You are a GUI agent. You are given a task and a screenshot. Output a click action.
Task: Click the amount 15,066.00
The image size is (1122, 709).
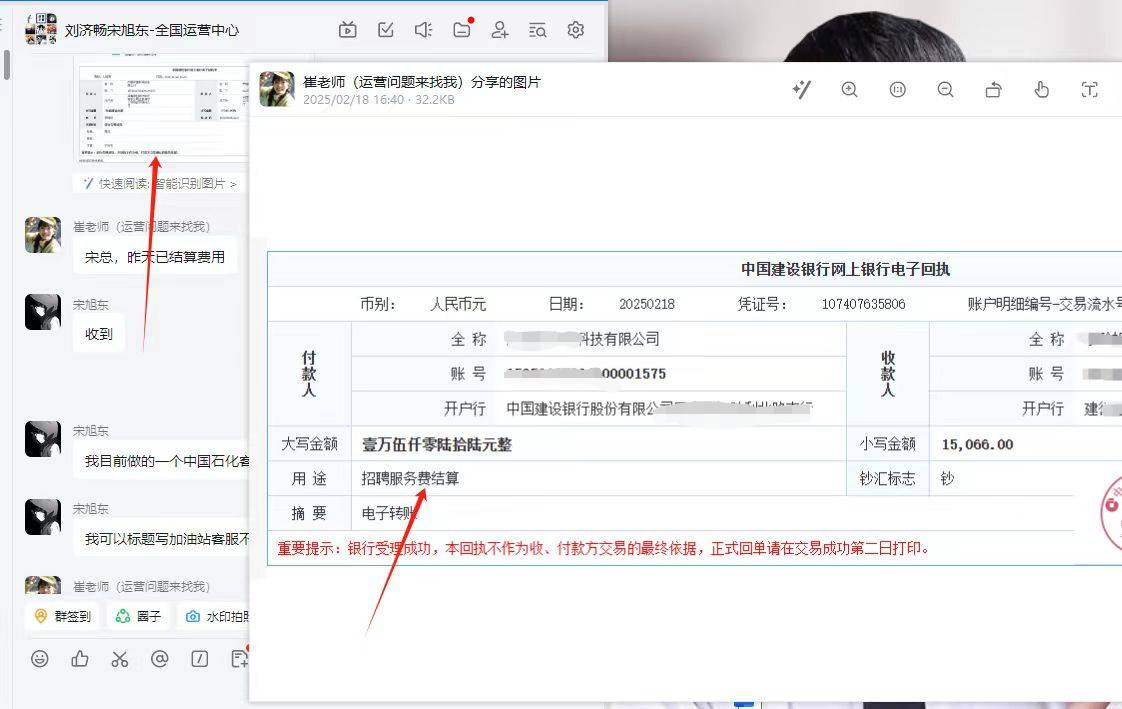[x=977, y=444]
